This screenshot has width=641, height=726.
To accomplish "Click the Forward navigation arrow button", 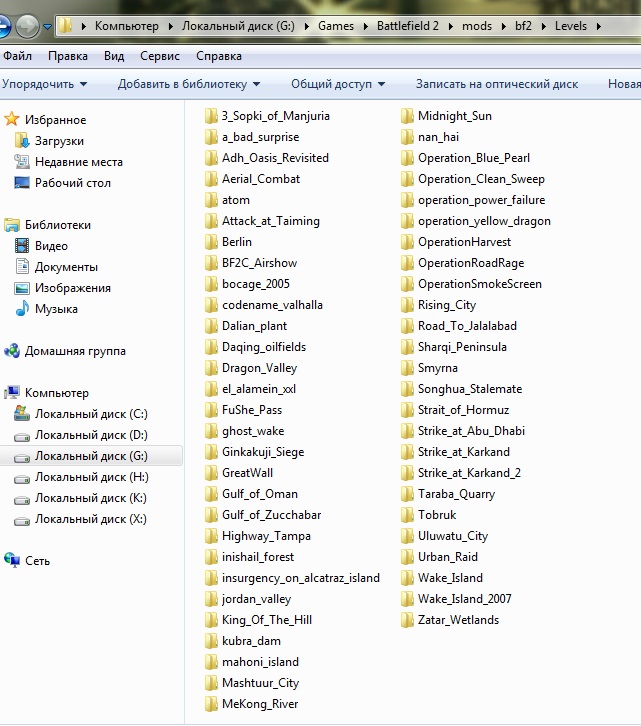I will click(27, 26).
